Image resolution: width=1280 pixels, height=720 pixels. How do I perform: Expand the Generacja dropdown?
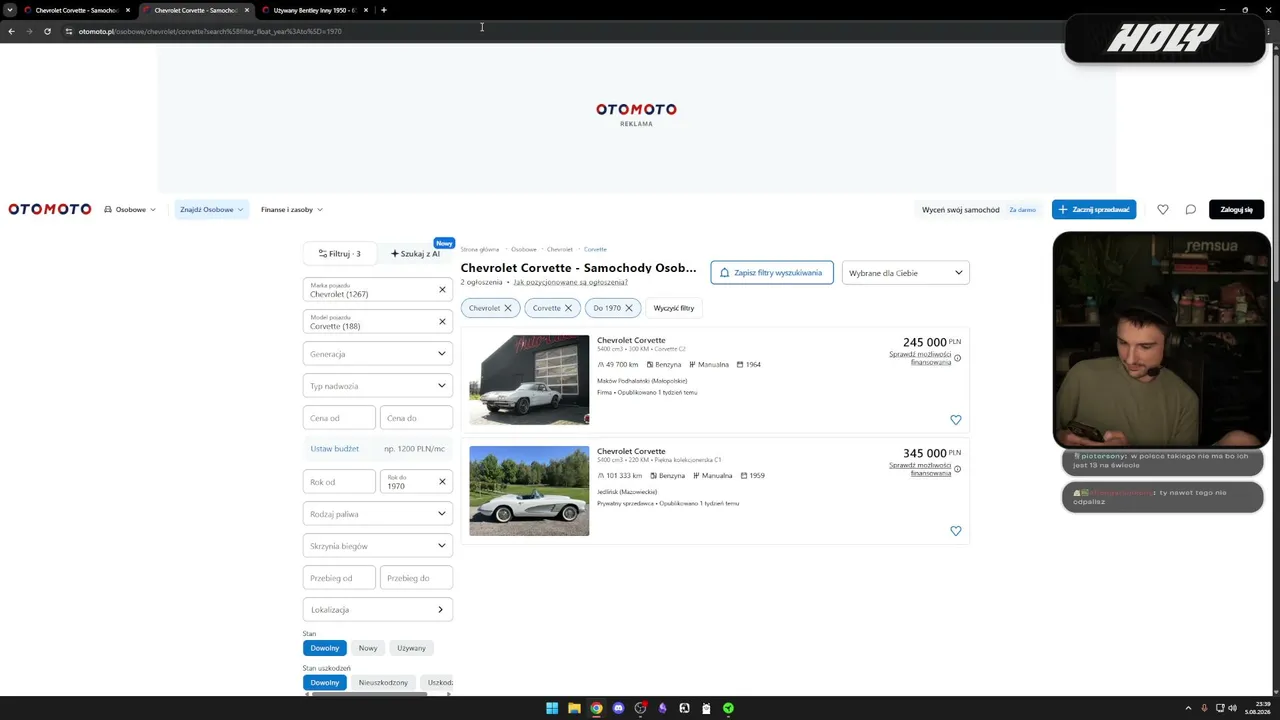point(378,354)
